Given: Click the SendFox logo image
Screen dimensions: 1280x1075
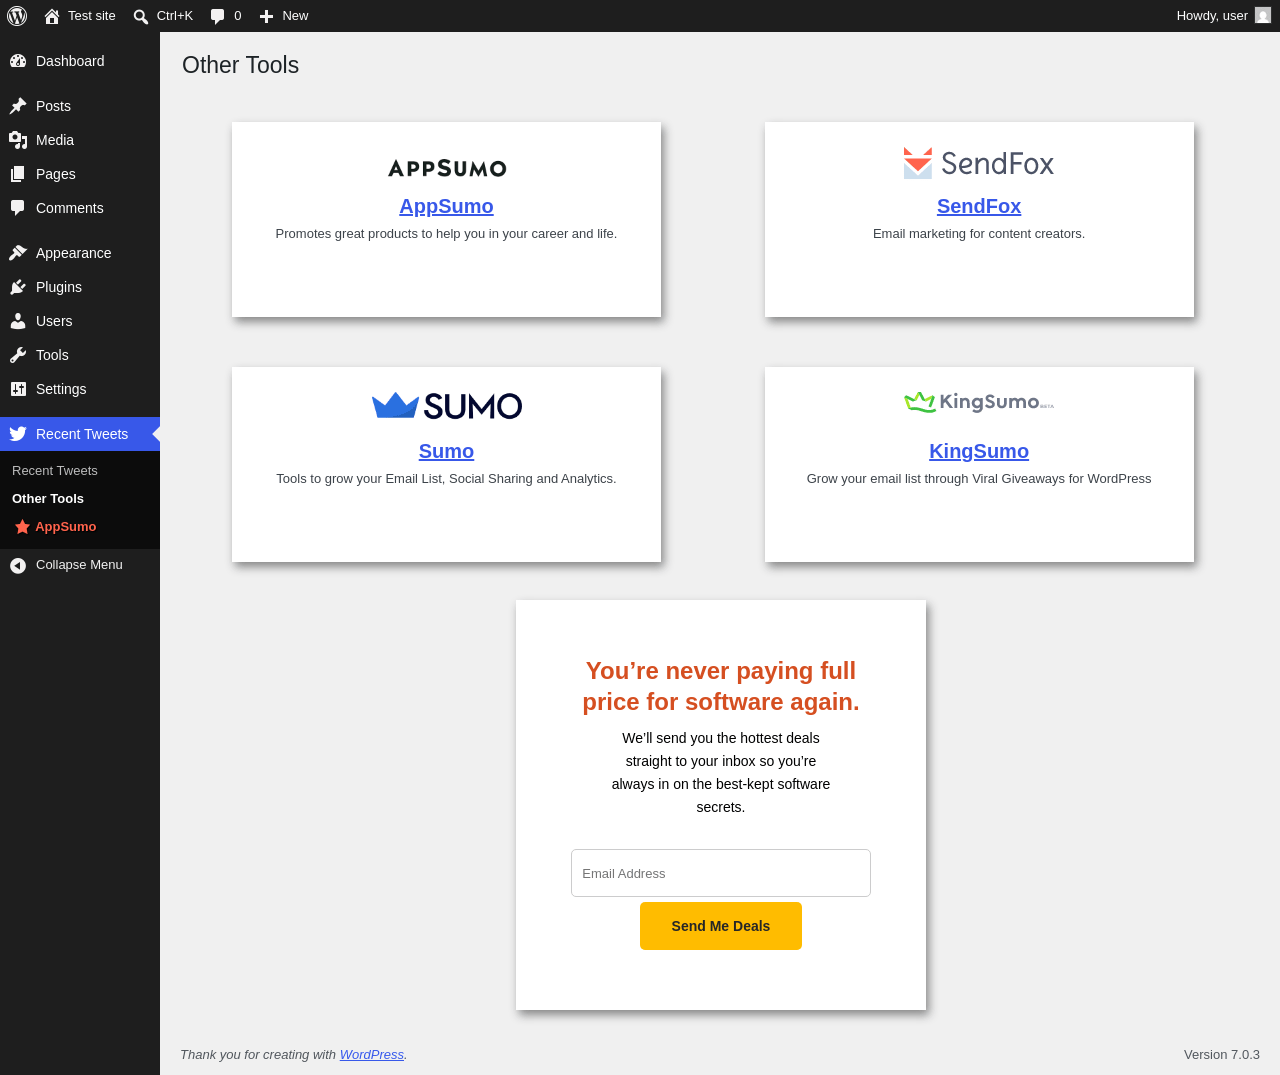Looking at the screenshot, I should pyautogui.click(x=979, y=163).
